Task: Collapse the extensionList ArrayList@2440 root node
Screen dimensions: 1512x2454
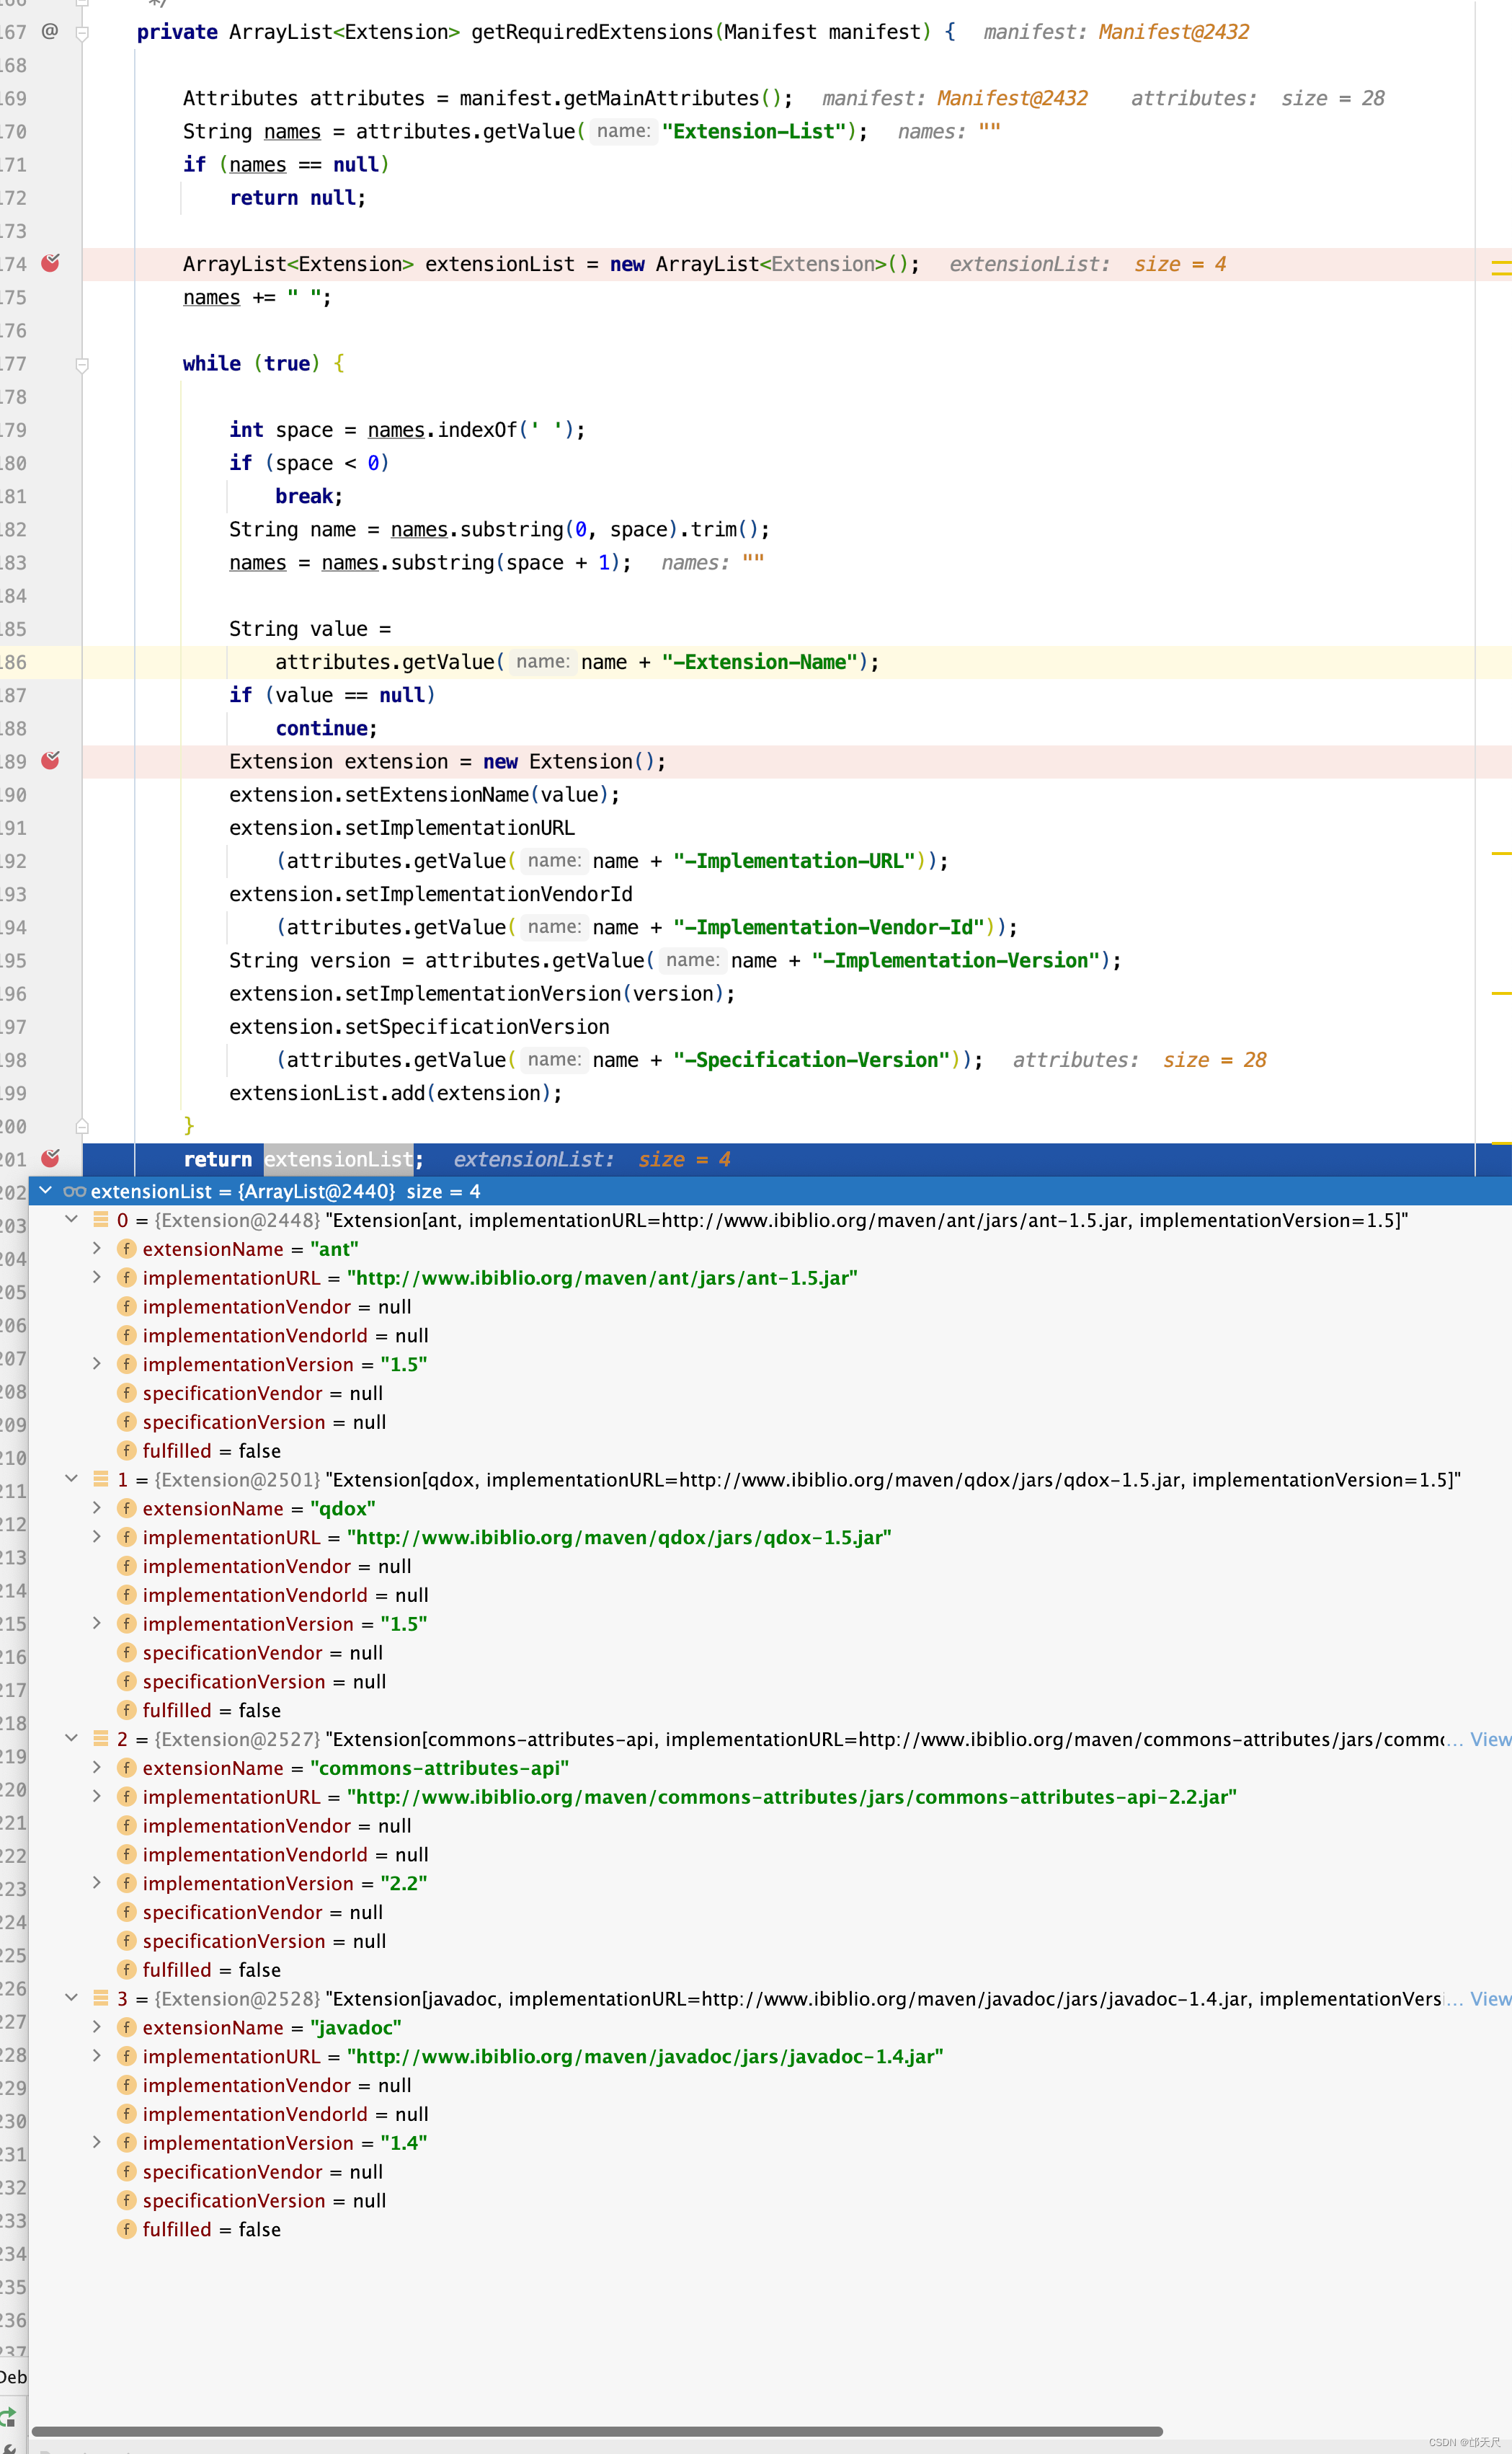Action: point(45,1191)
